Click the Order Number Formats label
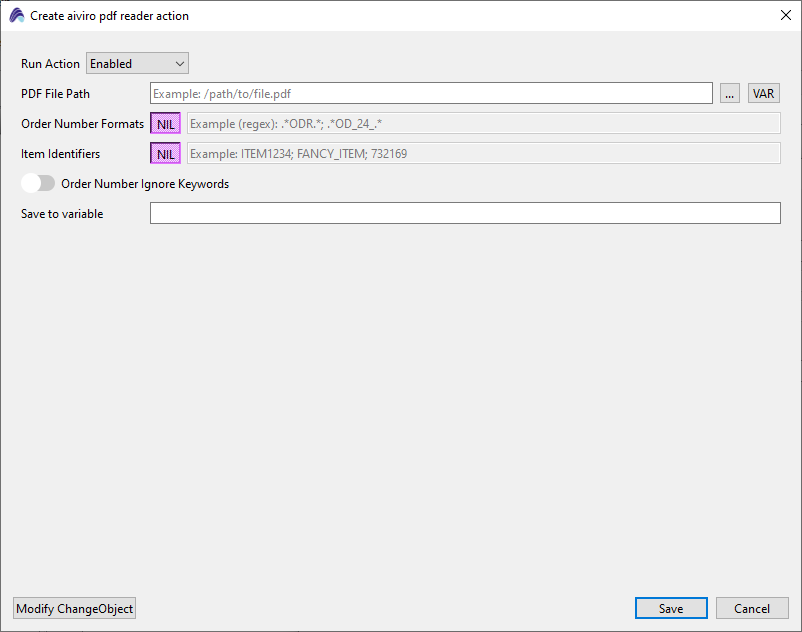This screenshot has width=802, height=632. tap(82, 124)
